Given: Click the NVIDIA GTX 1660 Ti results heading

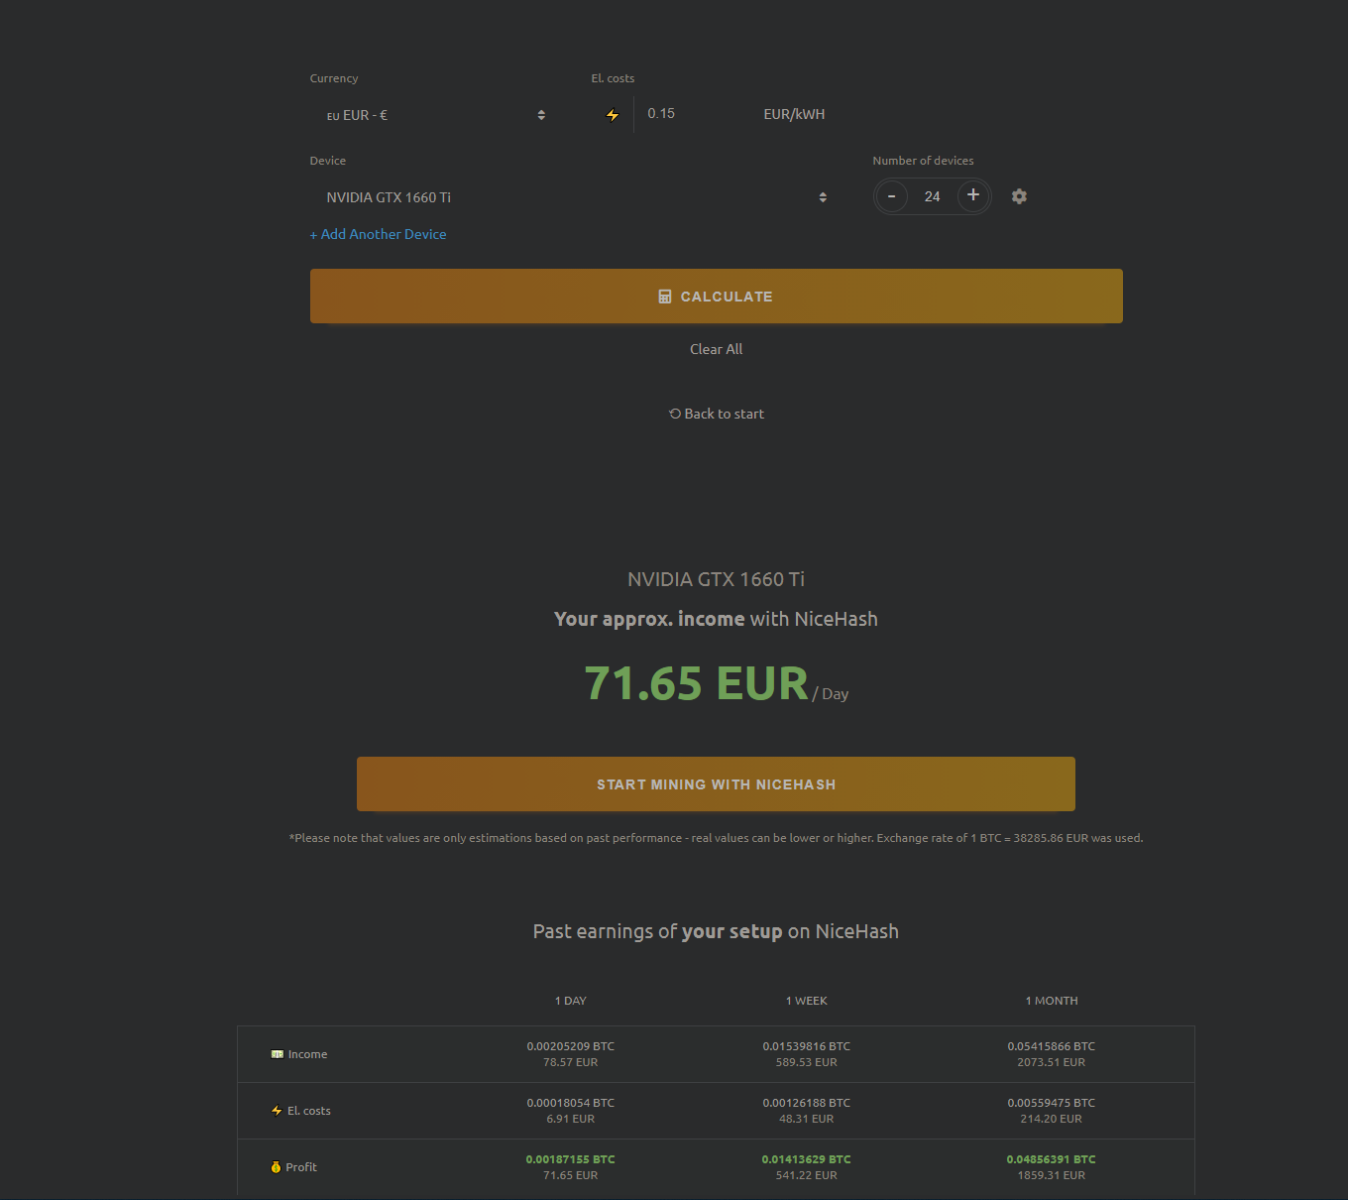Looking at the screenshot, I should click(716, 579).
